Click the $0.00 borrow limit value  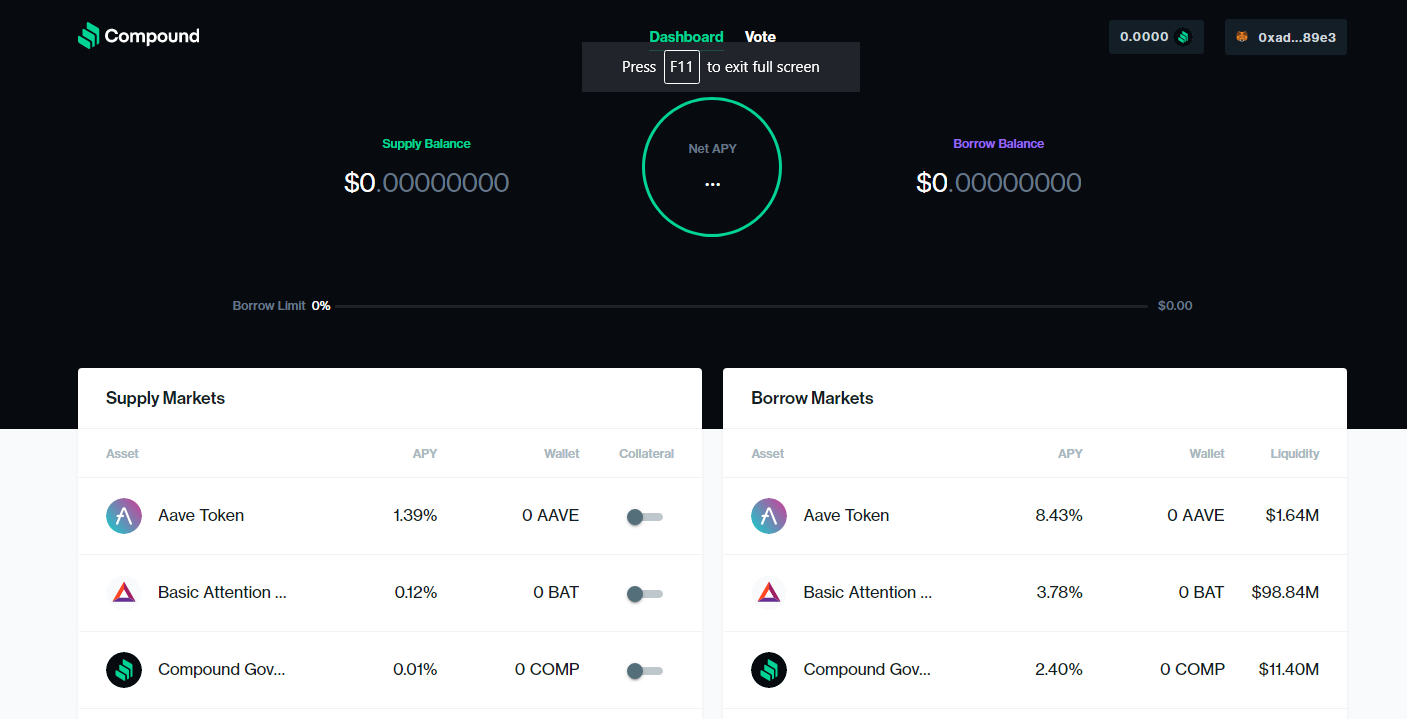tap(1175, 306)
